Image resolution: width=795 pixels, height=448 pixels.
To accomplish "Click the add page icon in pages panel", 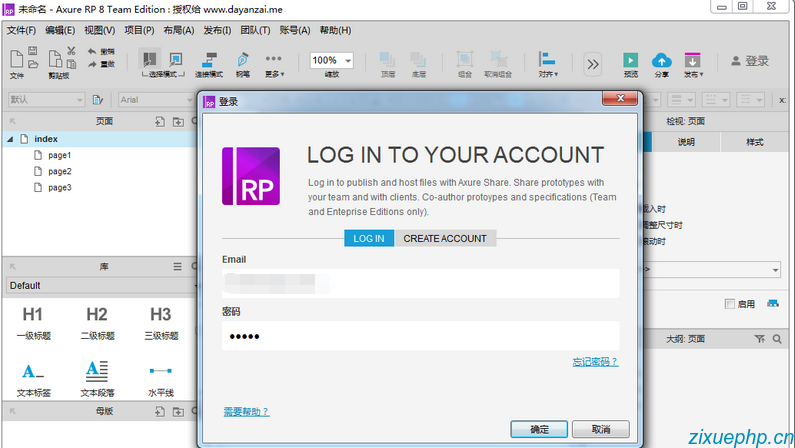I will [160, 122].
